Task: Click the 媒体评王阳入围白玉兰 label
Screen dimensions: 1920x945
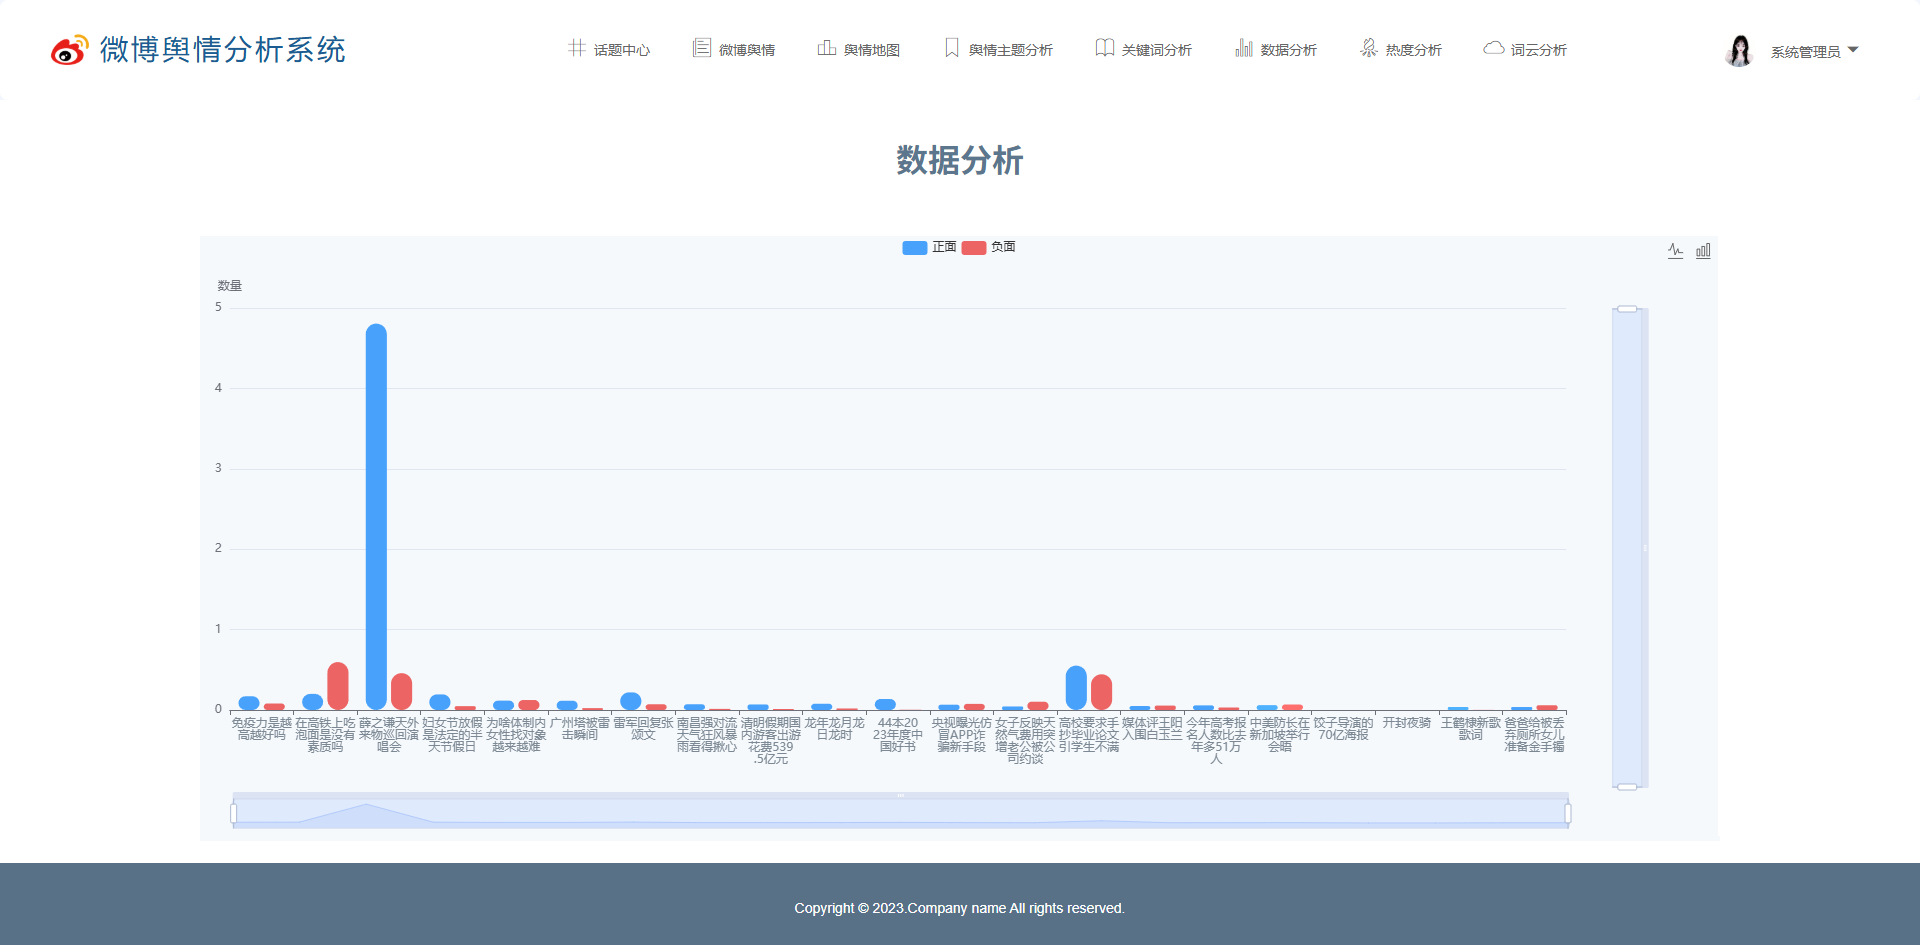Action: pos(1152,729)
